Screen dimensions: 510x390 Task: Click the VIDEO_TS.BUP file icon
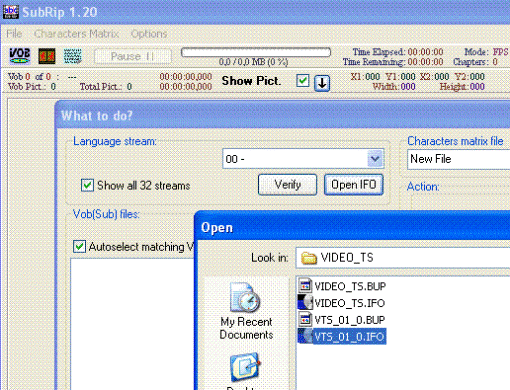[x=305, y=286]
